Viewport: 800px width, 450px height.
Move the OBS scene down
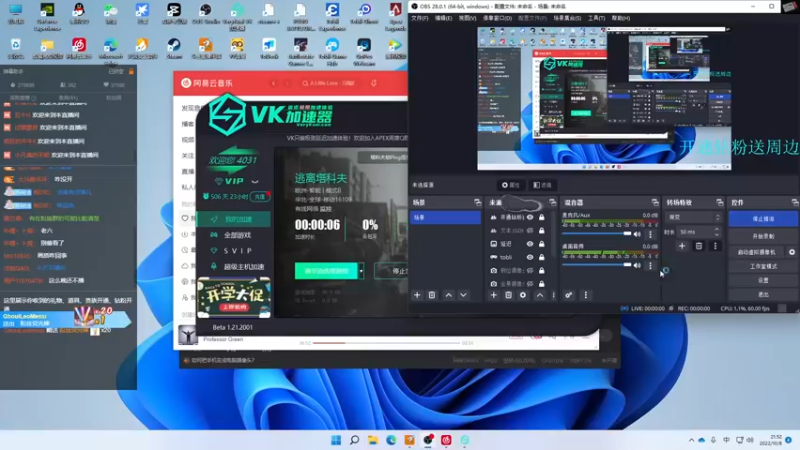pyautogui.click(x=463, y=295)
